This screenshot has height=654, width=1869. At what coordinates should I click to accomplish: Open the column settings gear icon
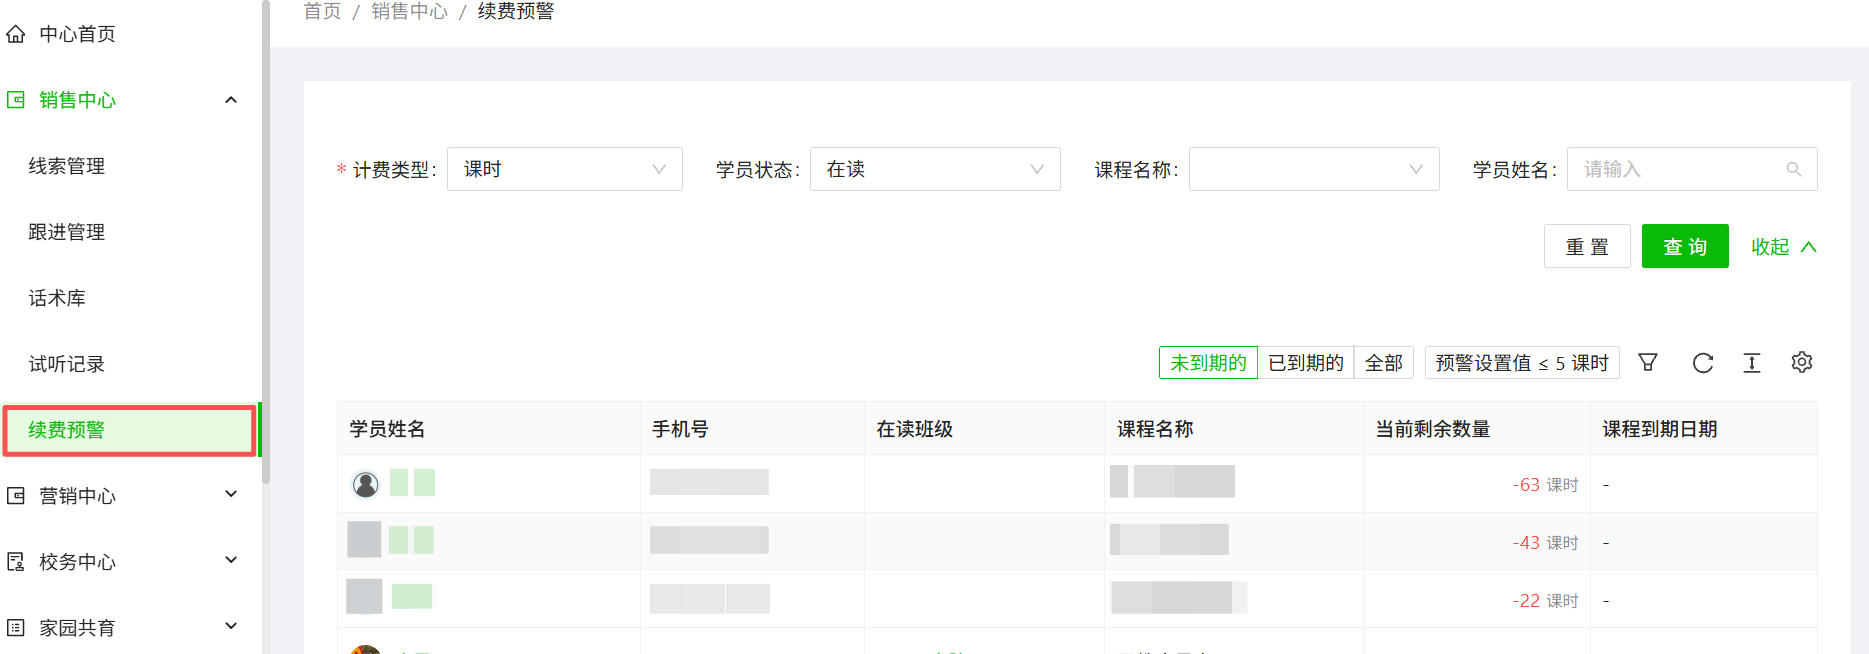1801,362
